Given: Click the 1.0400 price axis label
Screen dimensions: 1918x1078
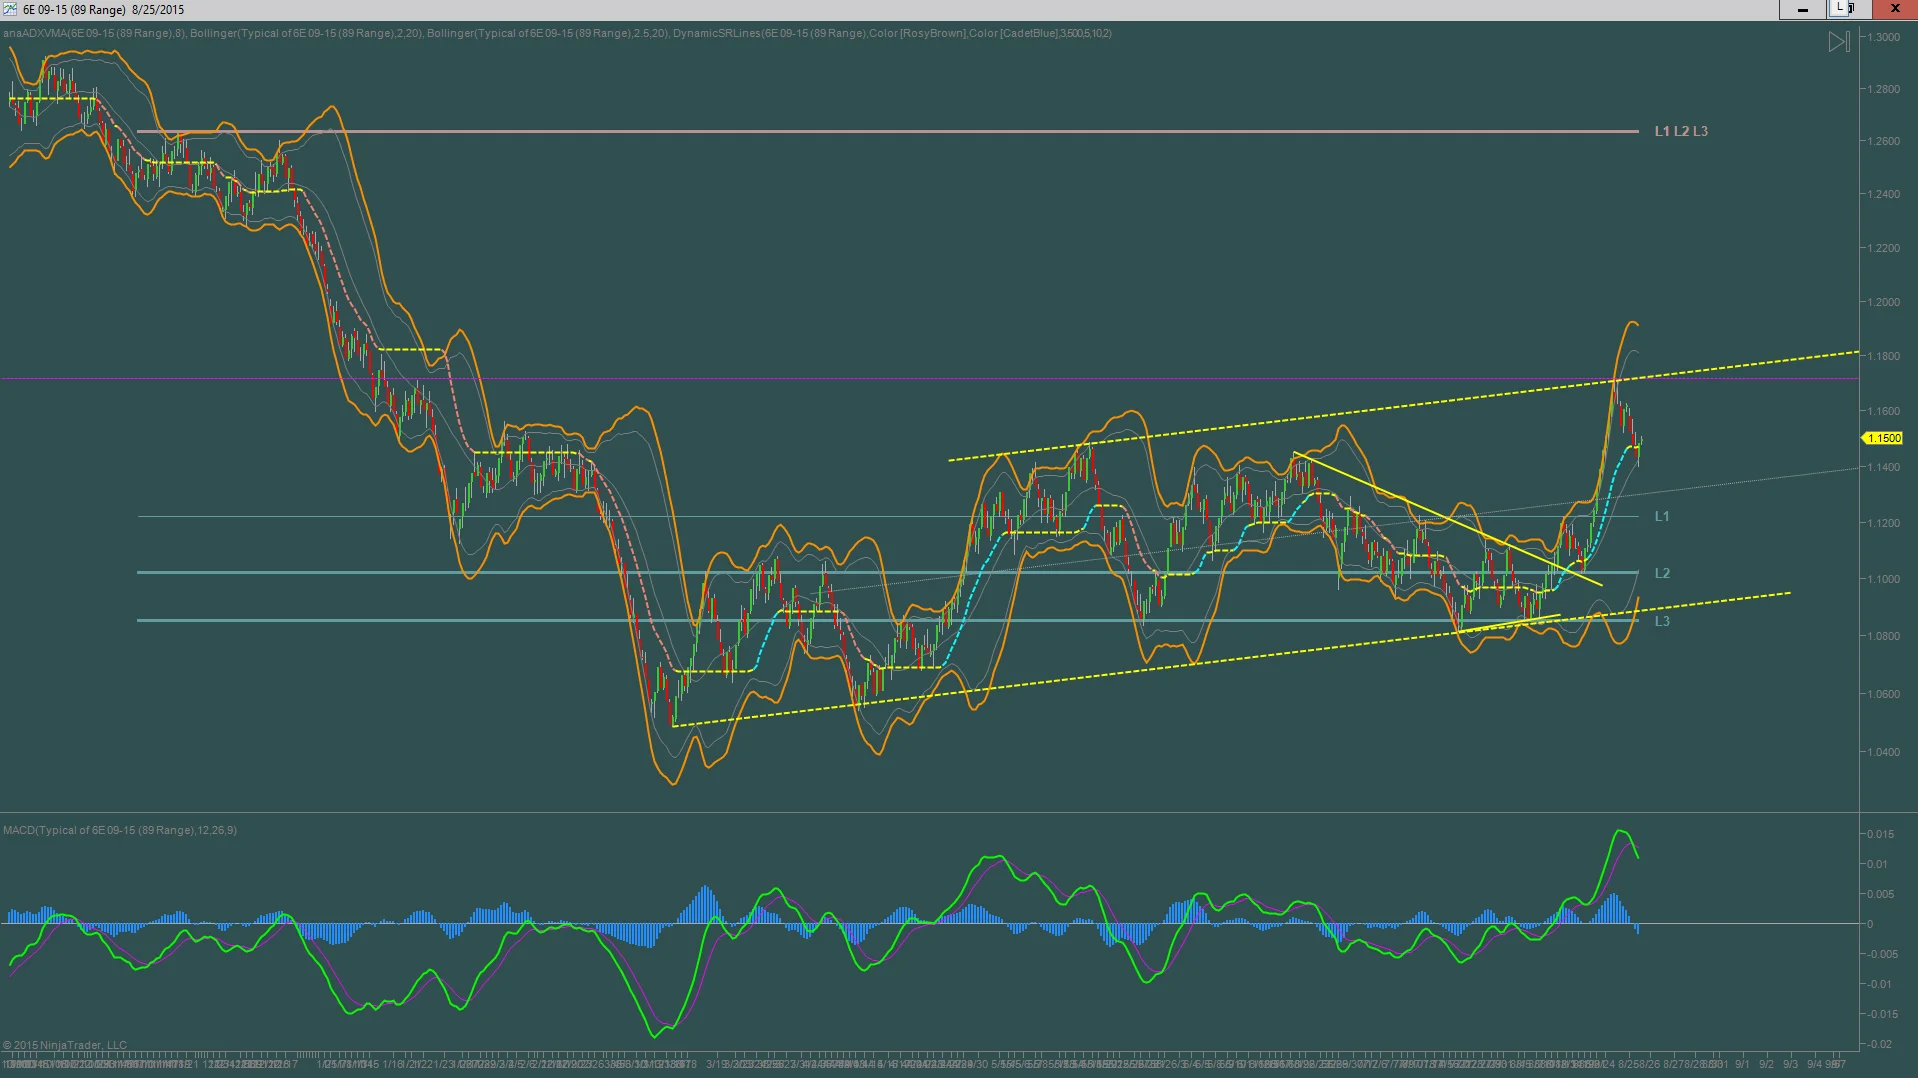Looking at the screenshot, I should pyautogui.click(x=1884, y=752).
